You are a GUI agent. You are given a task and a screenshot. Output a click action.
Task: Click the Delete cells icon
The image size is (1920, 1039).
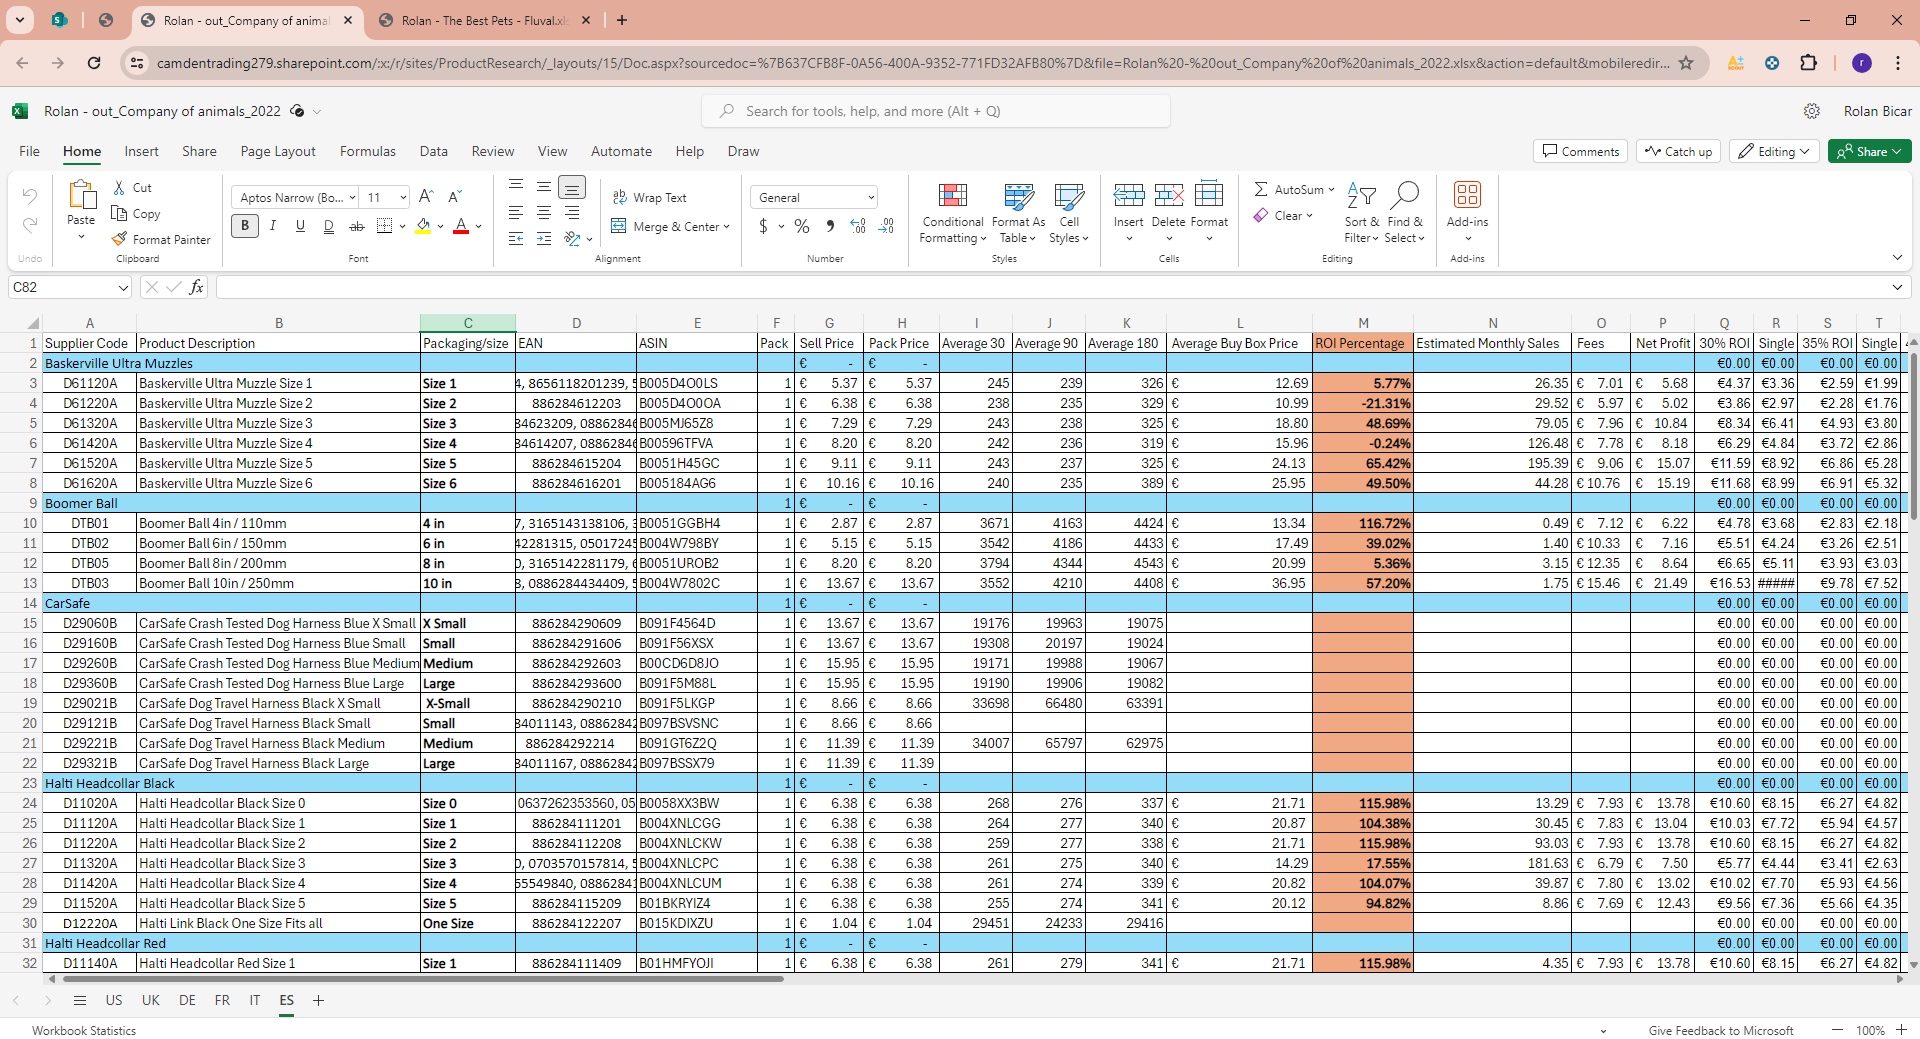1168,195
